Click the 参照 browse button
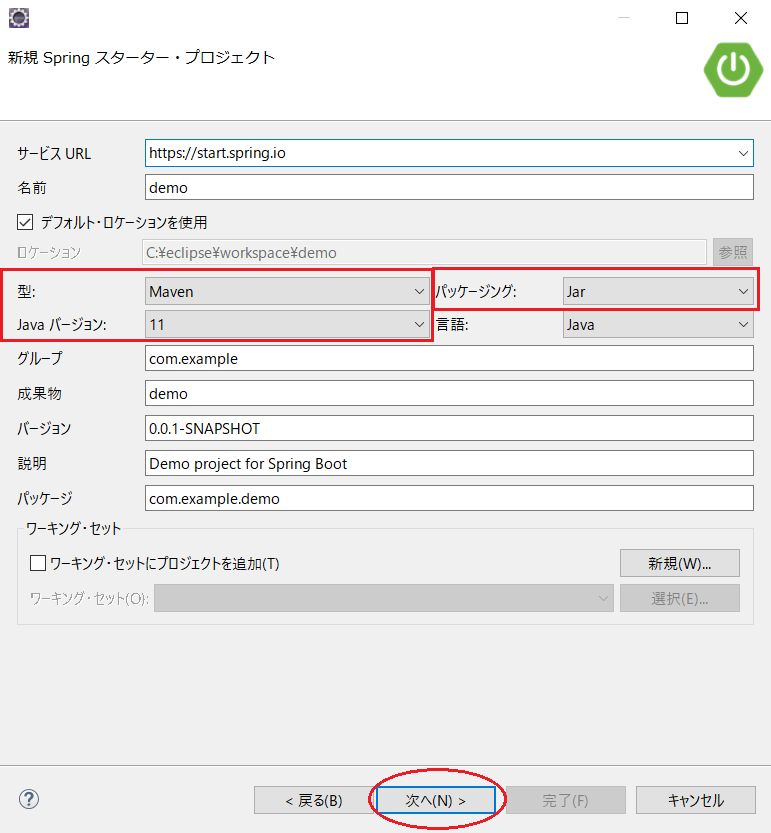771x833 pixels. pyautogui.click(x=733, y=252)
